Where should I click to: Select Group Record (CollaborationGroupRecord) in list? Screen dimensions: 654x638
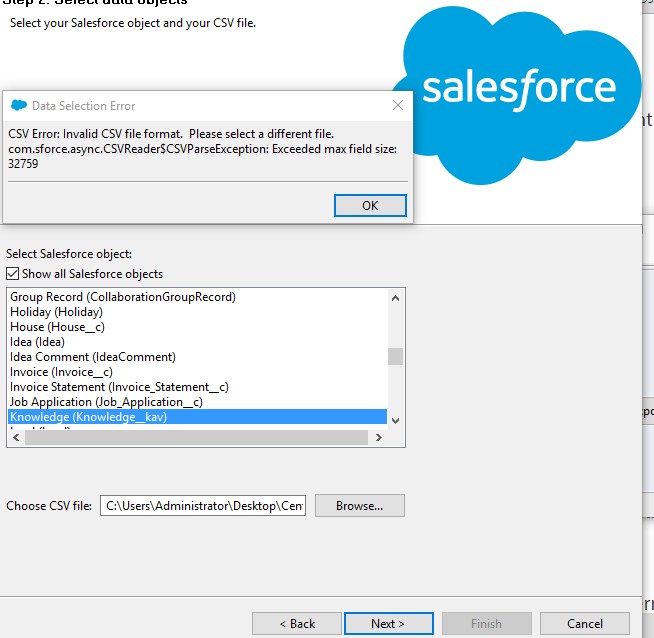click(x=122, y=297)
